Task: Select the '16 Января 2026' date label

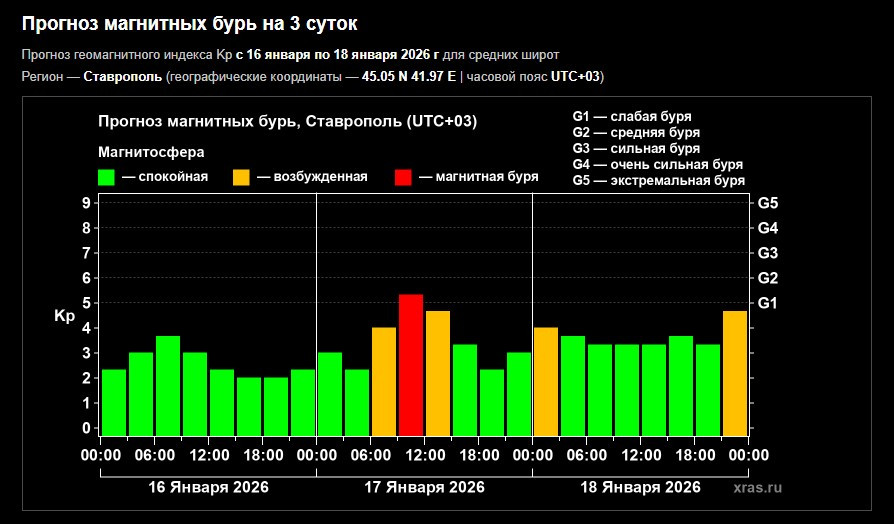Action: (x=208, y=487)
